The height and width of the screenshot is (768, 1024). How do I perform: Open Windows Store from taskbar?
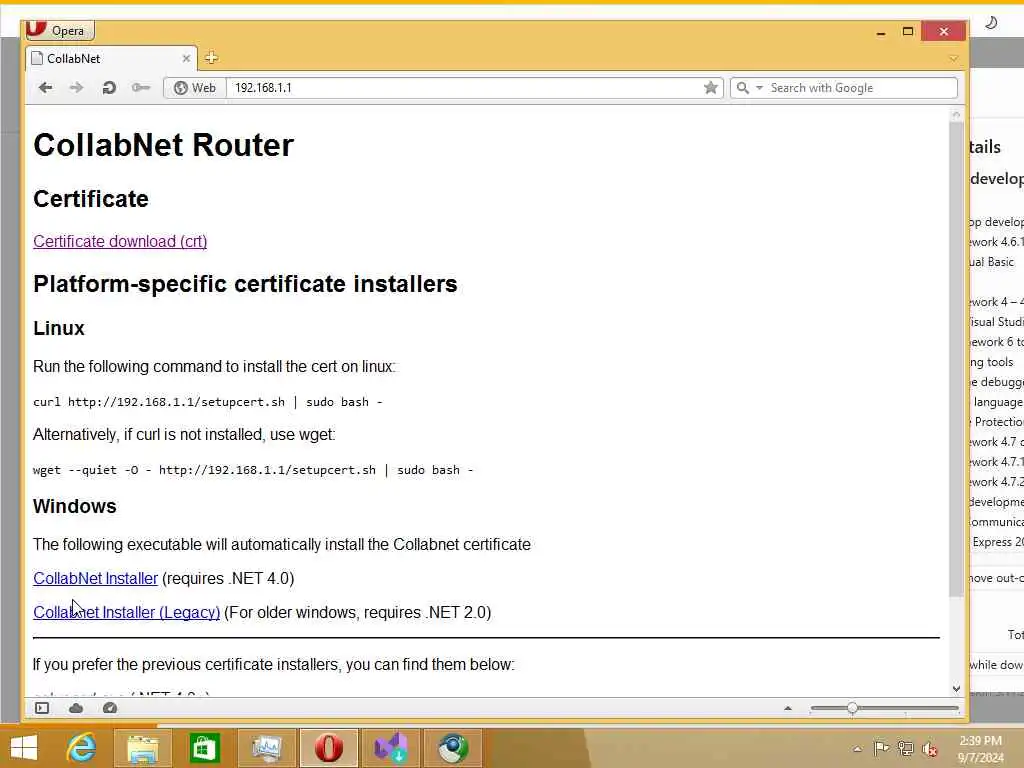pos(204,748)
